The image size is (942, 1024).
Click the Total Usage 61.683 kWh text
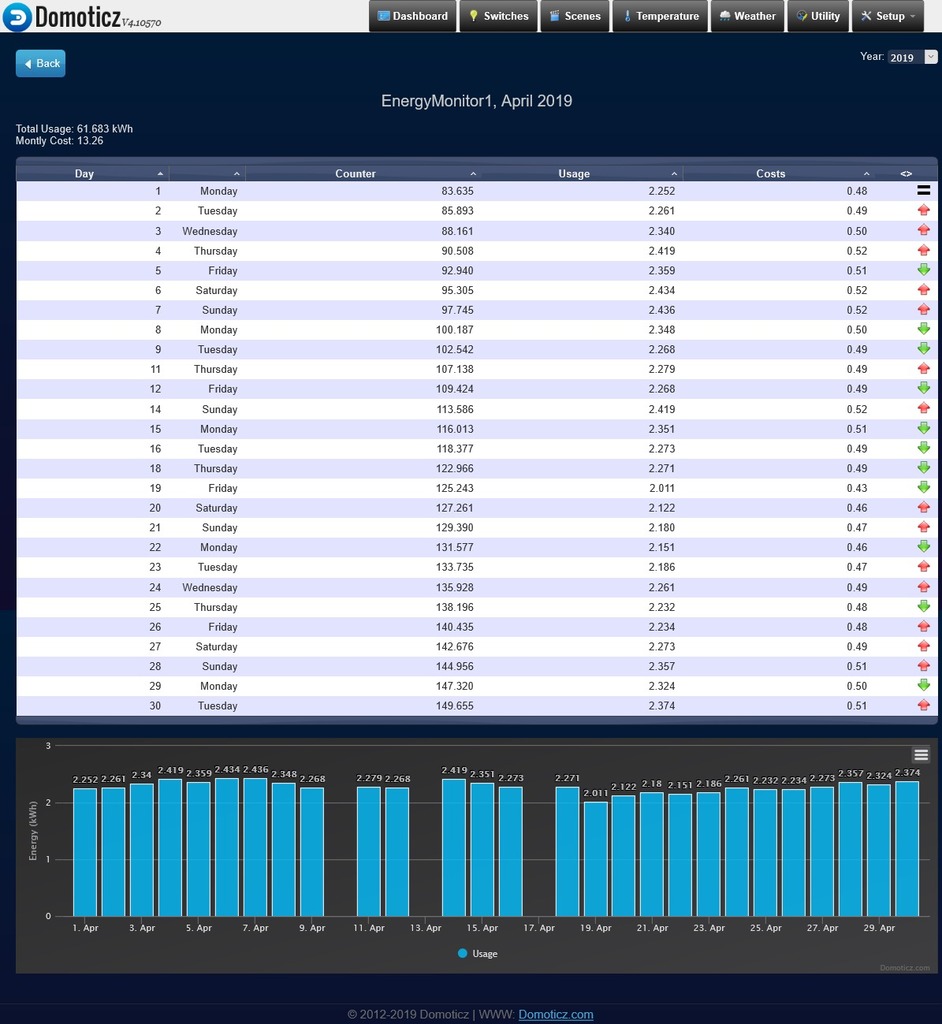[x=74, y=129]
